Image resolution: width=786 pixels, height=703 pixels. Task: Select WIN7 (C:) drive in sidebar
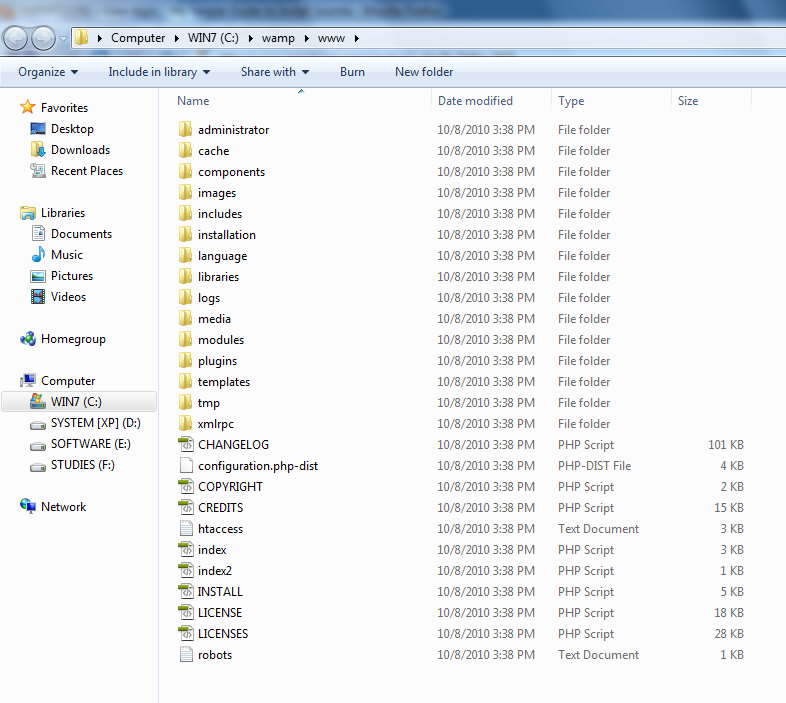tap(76, 402)
